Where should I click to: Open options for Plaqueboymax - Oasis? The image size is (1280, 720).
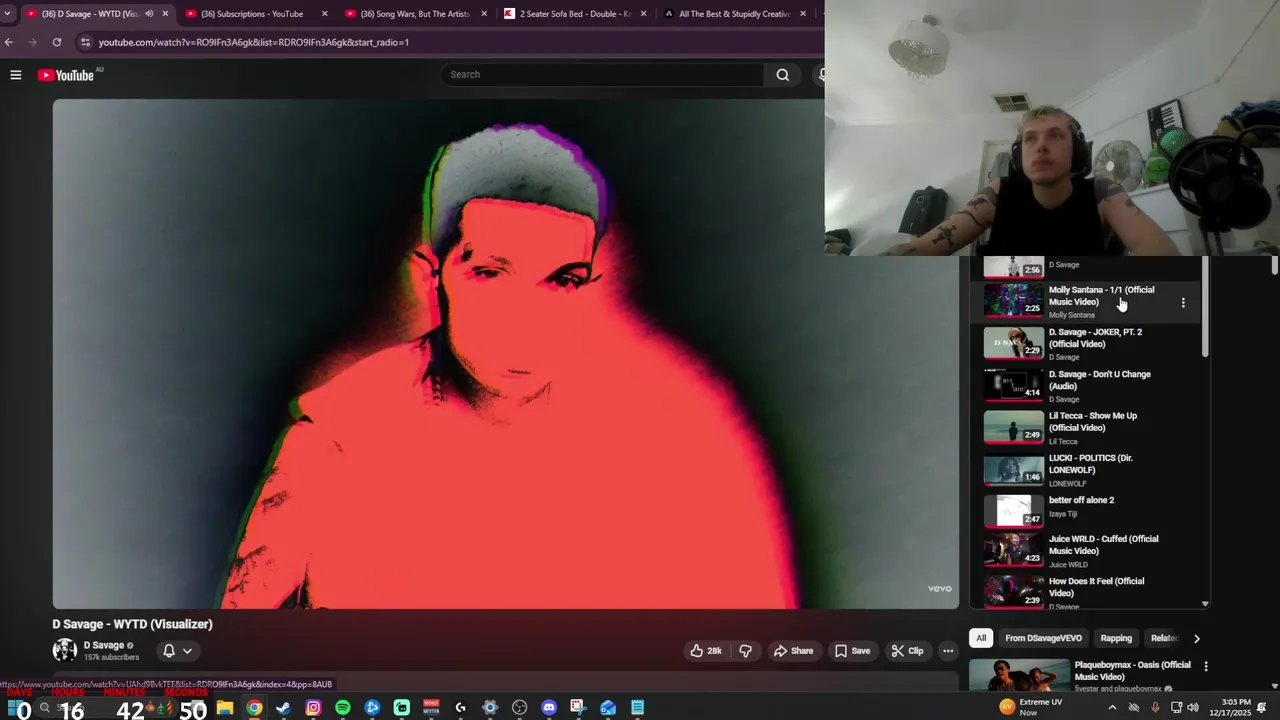(1205, 666)
